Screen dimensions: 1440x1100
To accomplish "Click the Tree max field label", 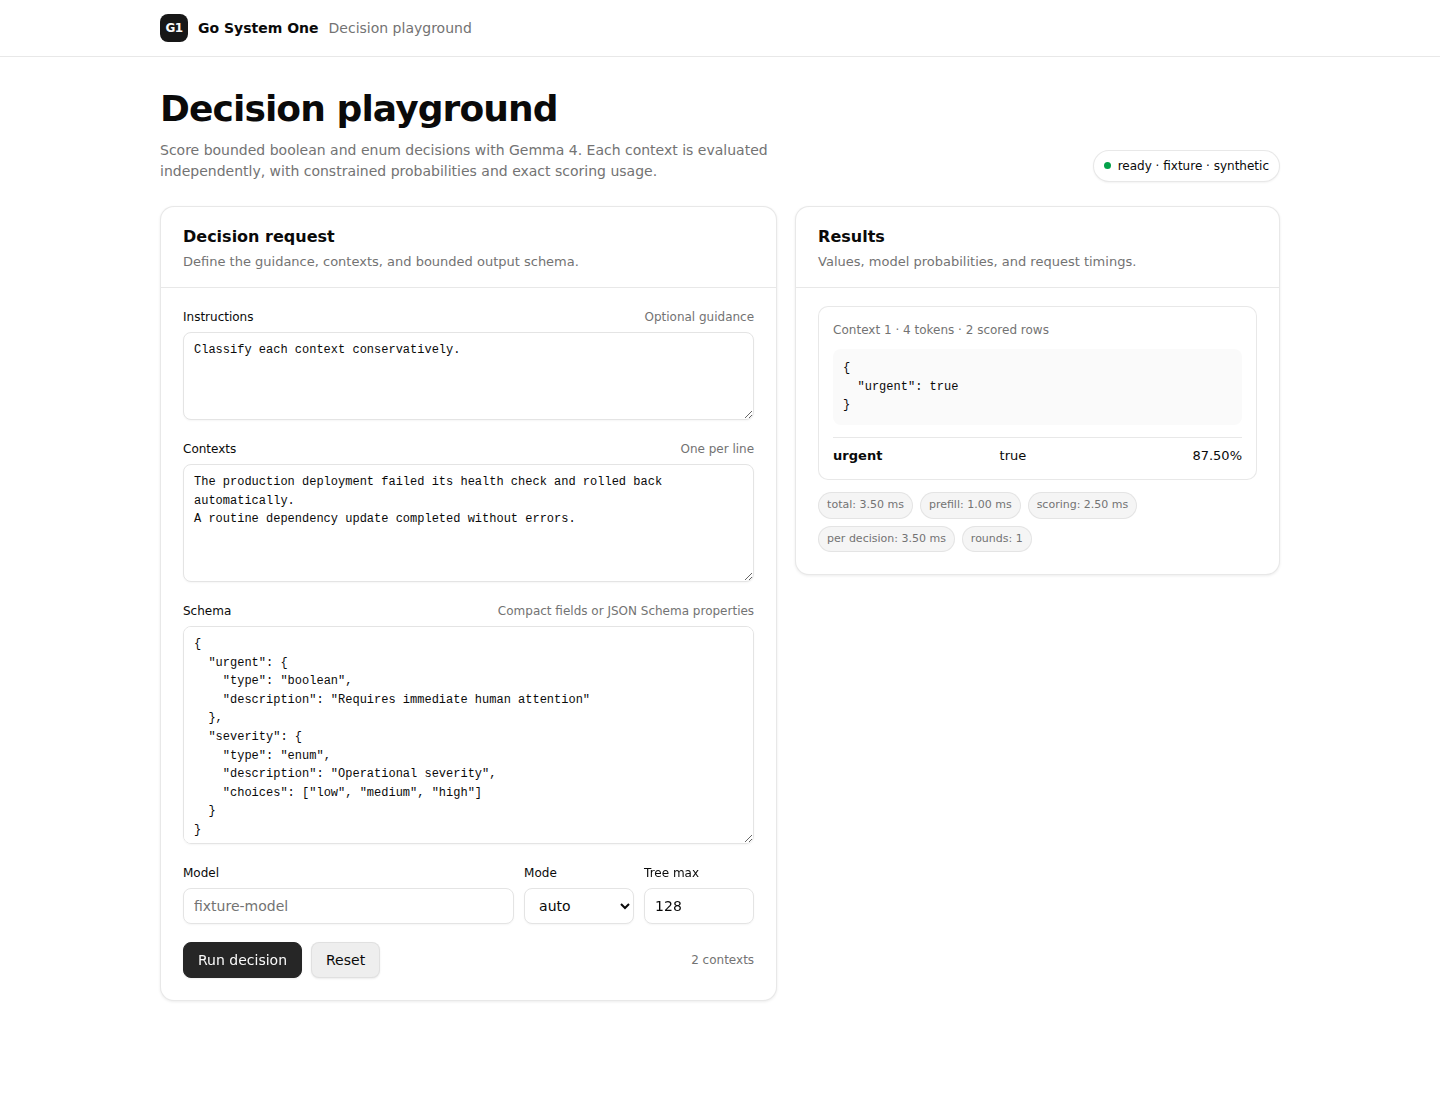I will coord(671,873).
